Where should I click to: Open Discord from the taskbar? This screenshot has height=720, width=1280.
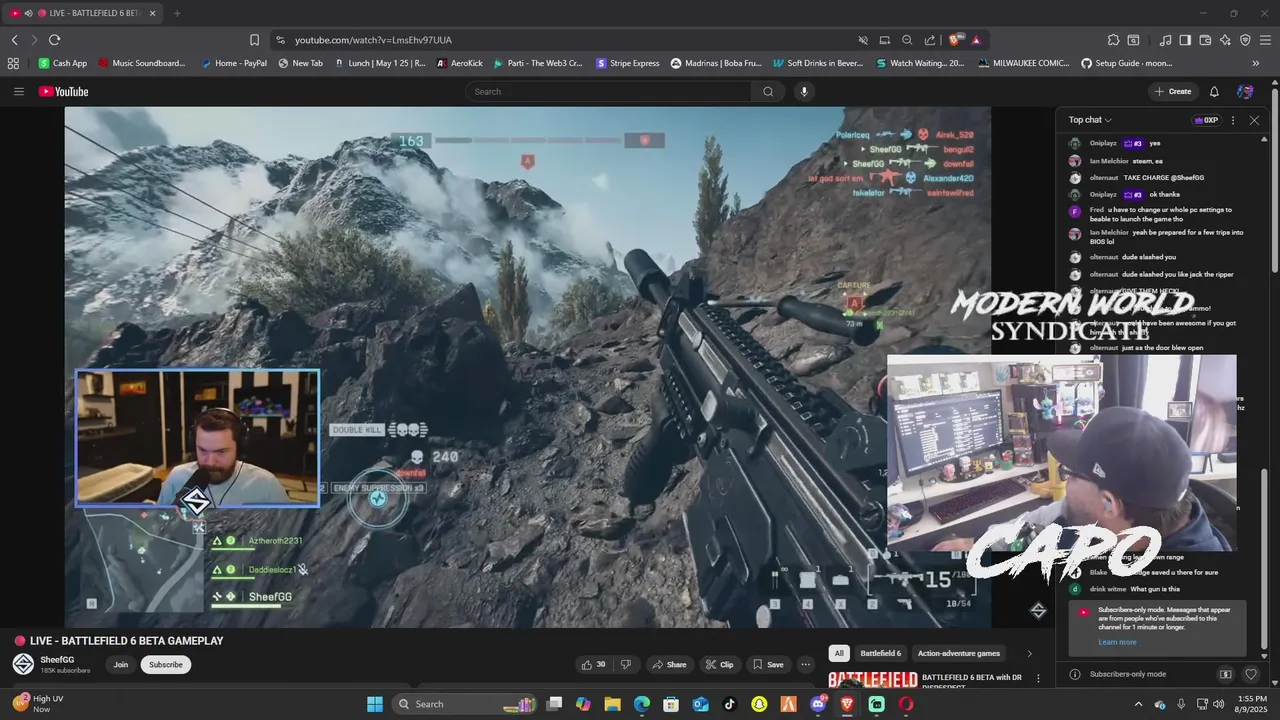click(818, 704)
